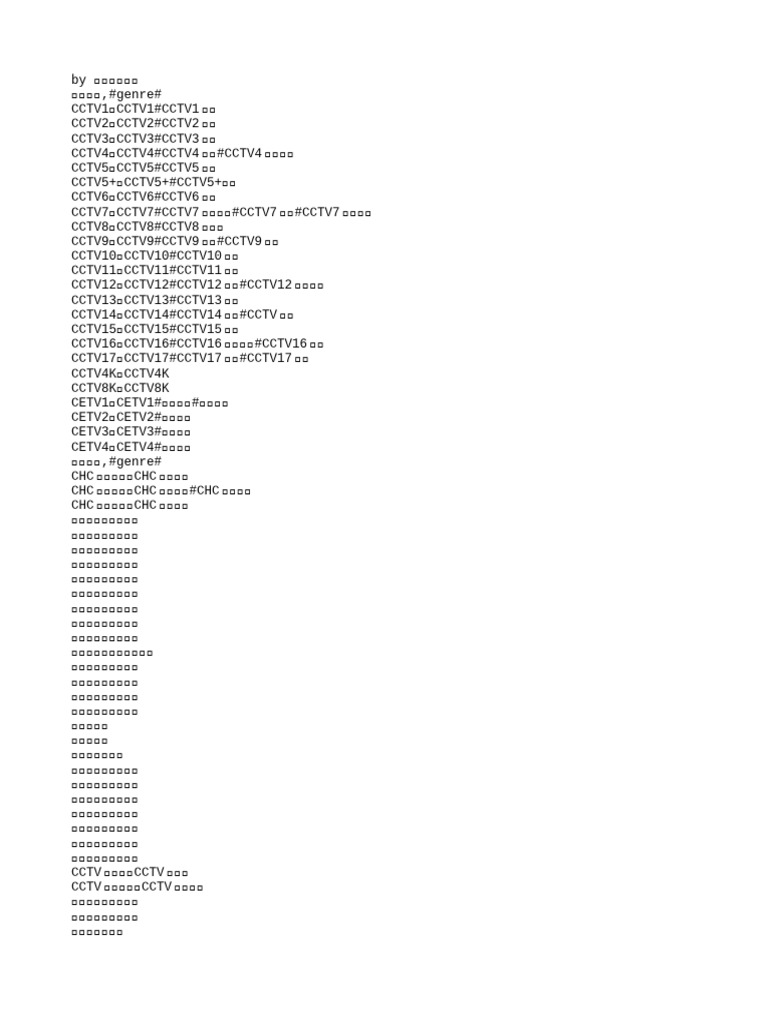Select the CCTV1 channel line
768x1024 pixels.
(x=143, y=108)
